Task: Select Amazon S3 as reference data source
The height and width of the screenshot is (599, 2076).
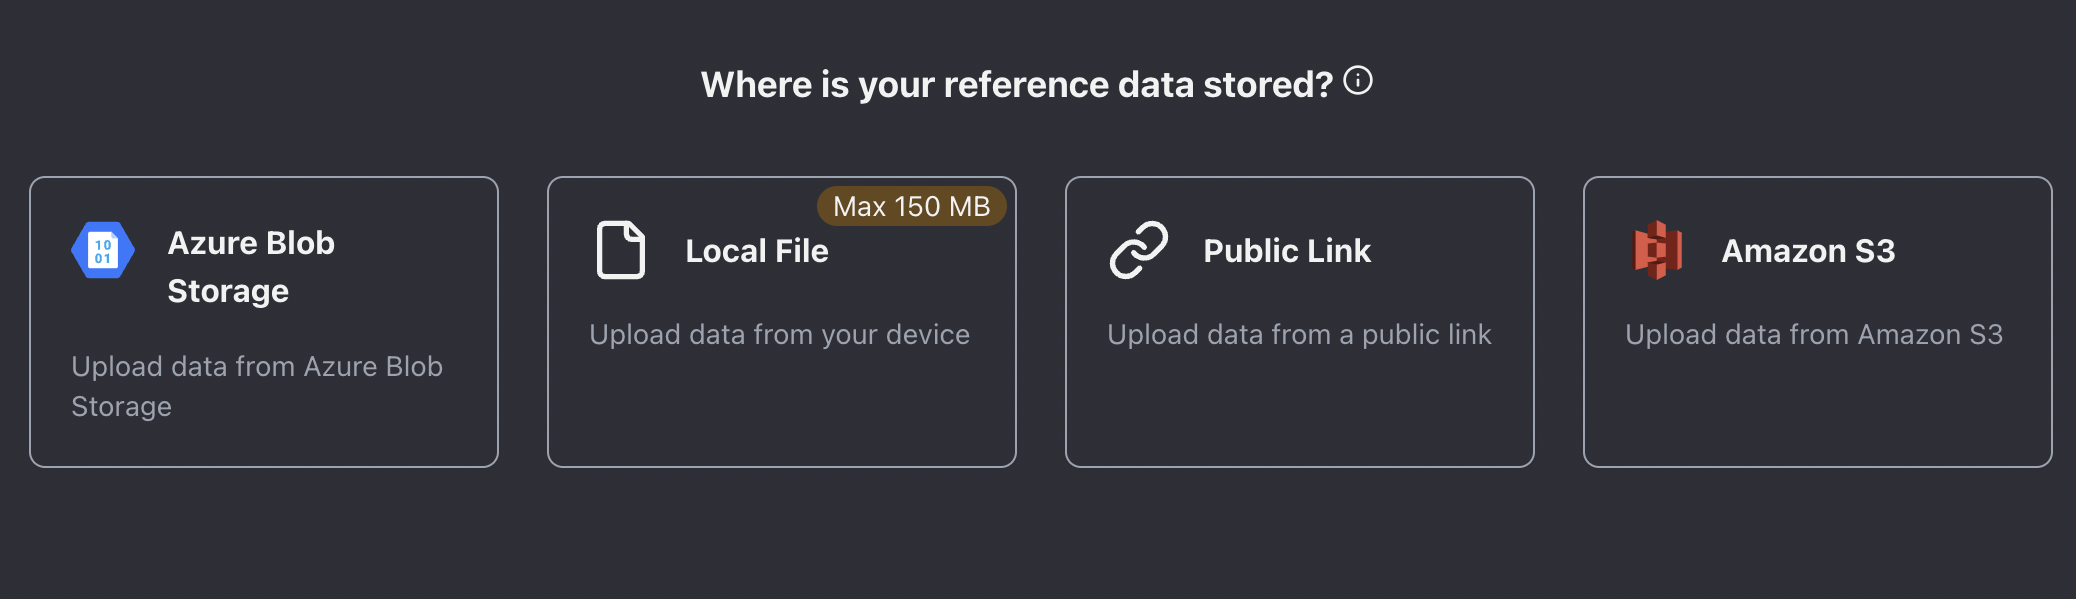Action: (1817, 320)
